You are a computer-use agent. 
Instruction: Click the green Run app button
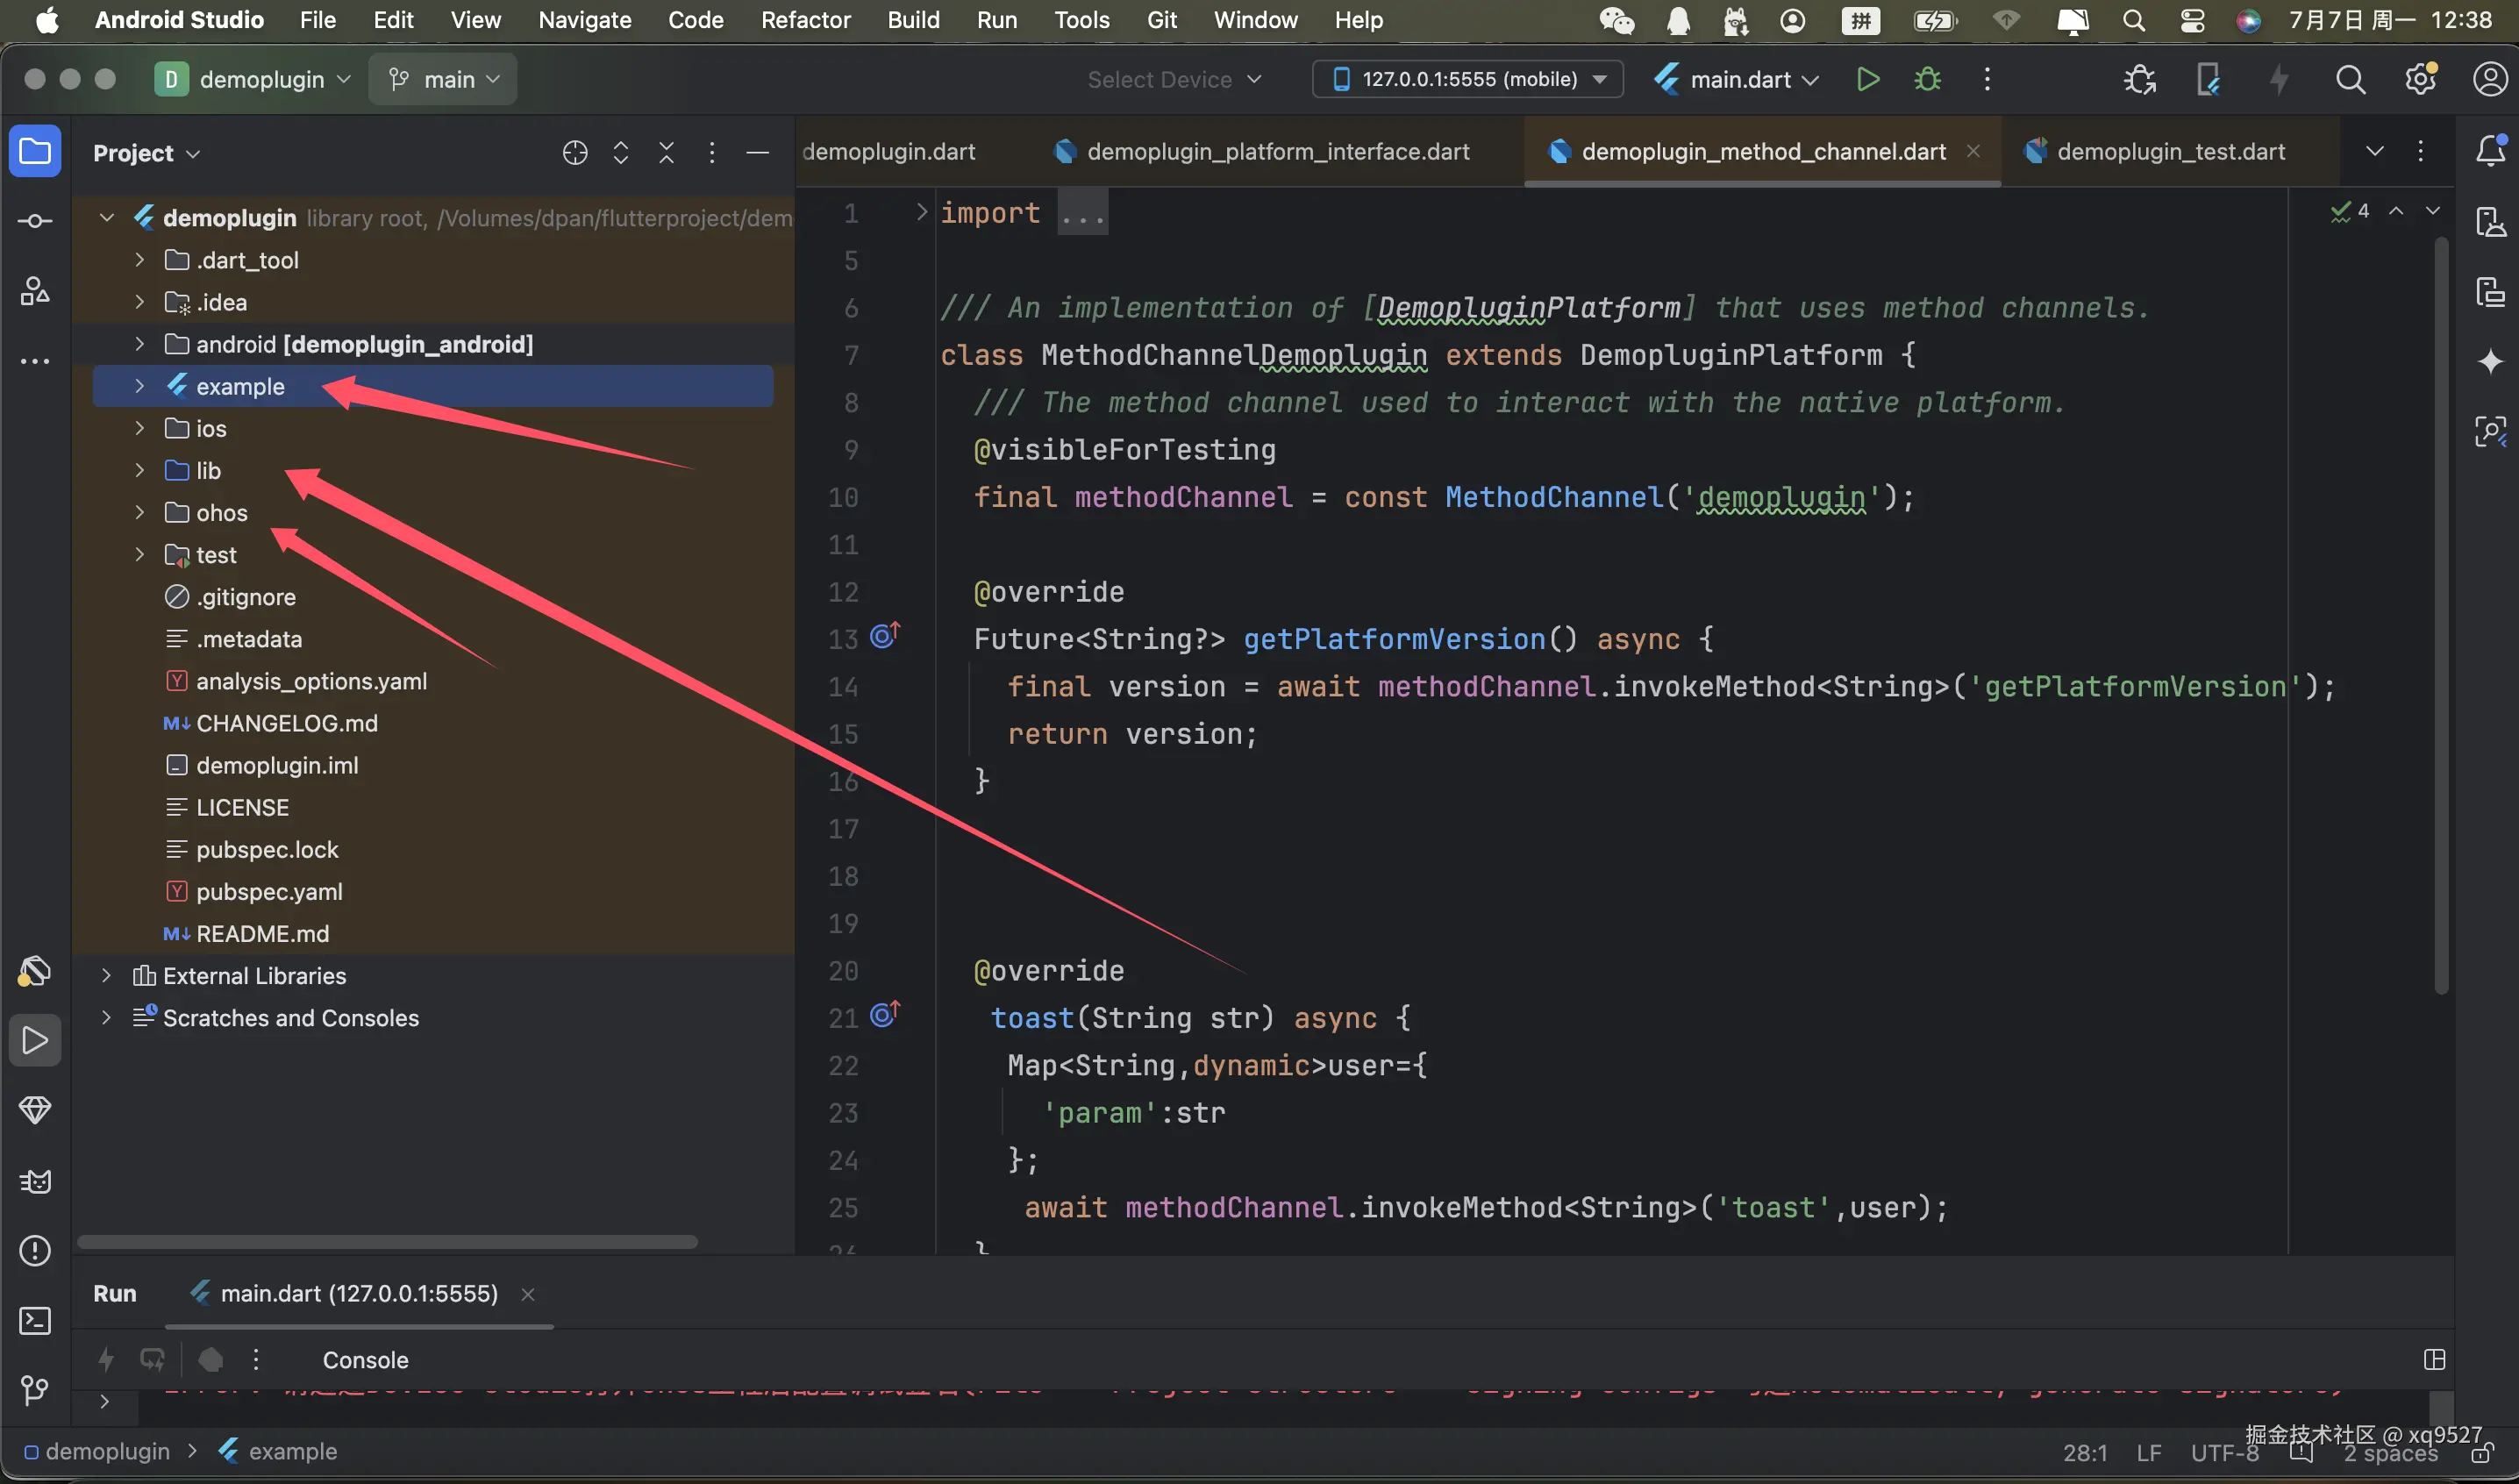tap(1867, 80)
